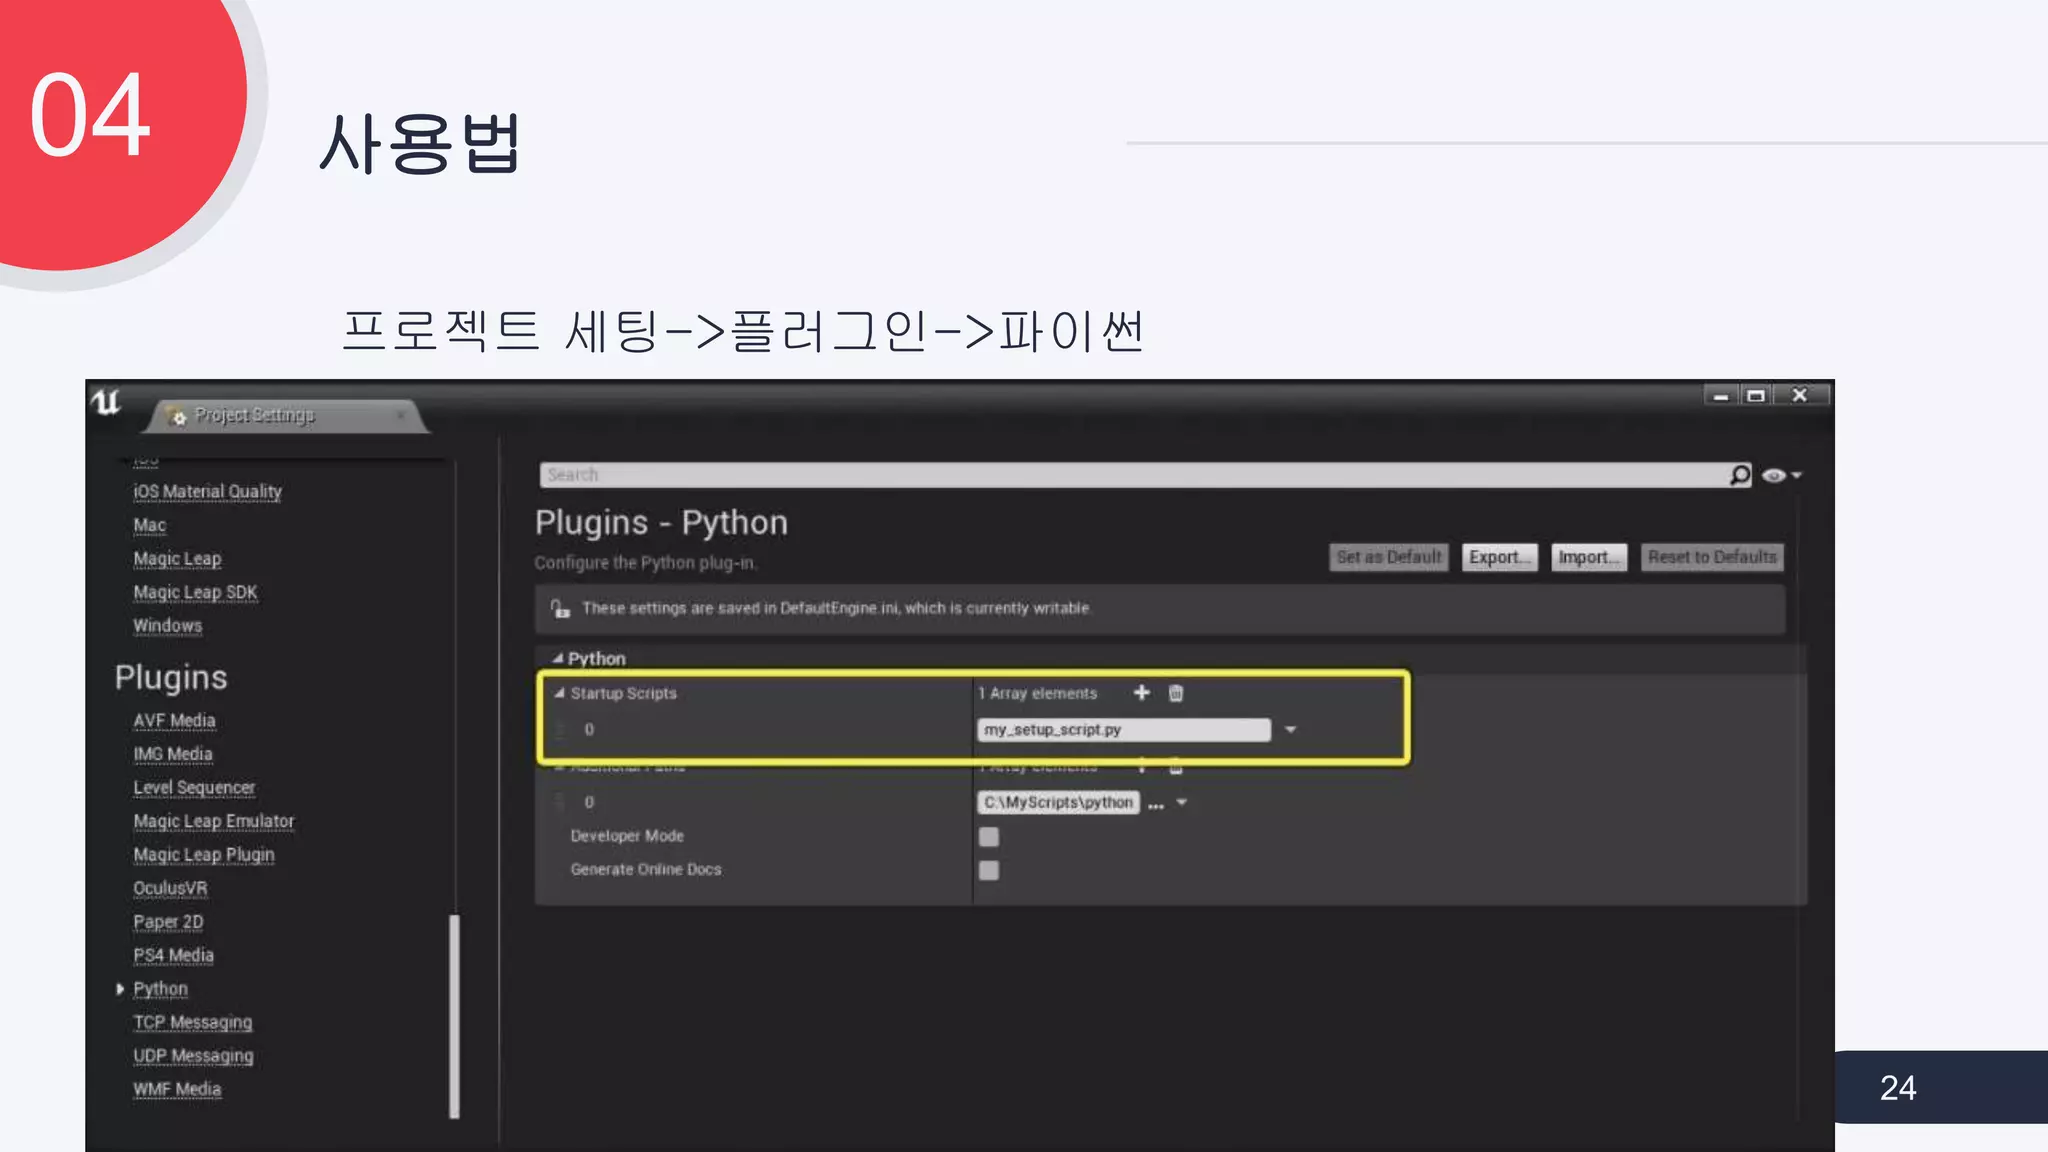Collapse the Python section
Screen dimensions: 2048x1152
558,658
